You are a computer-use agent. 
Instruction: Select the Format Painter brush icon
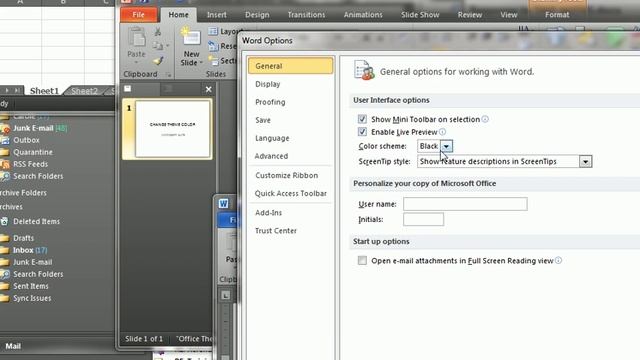coord(158,61)
